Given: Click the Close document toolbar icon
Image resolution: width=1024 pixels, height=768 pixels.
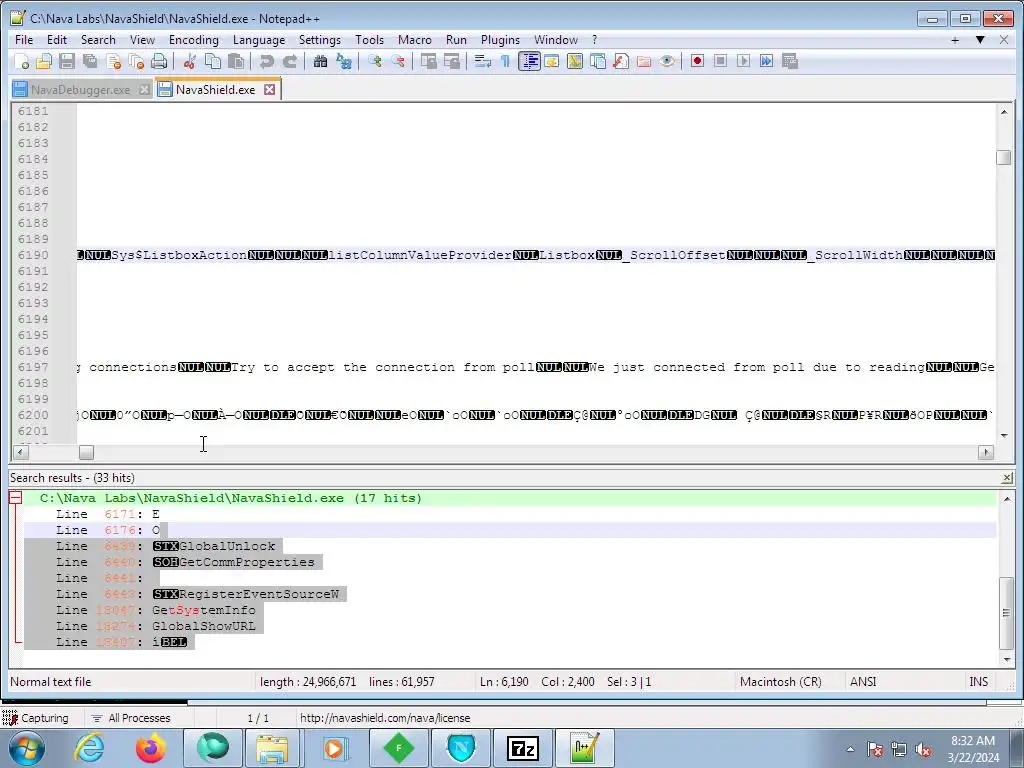Looking at the screenshot, I should 113,61.
